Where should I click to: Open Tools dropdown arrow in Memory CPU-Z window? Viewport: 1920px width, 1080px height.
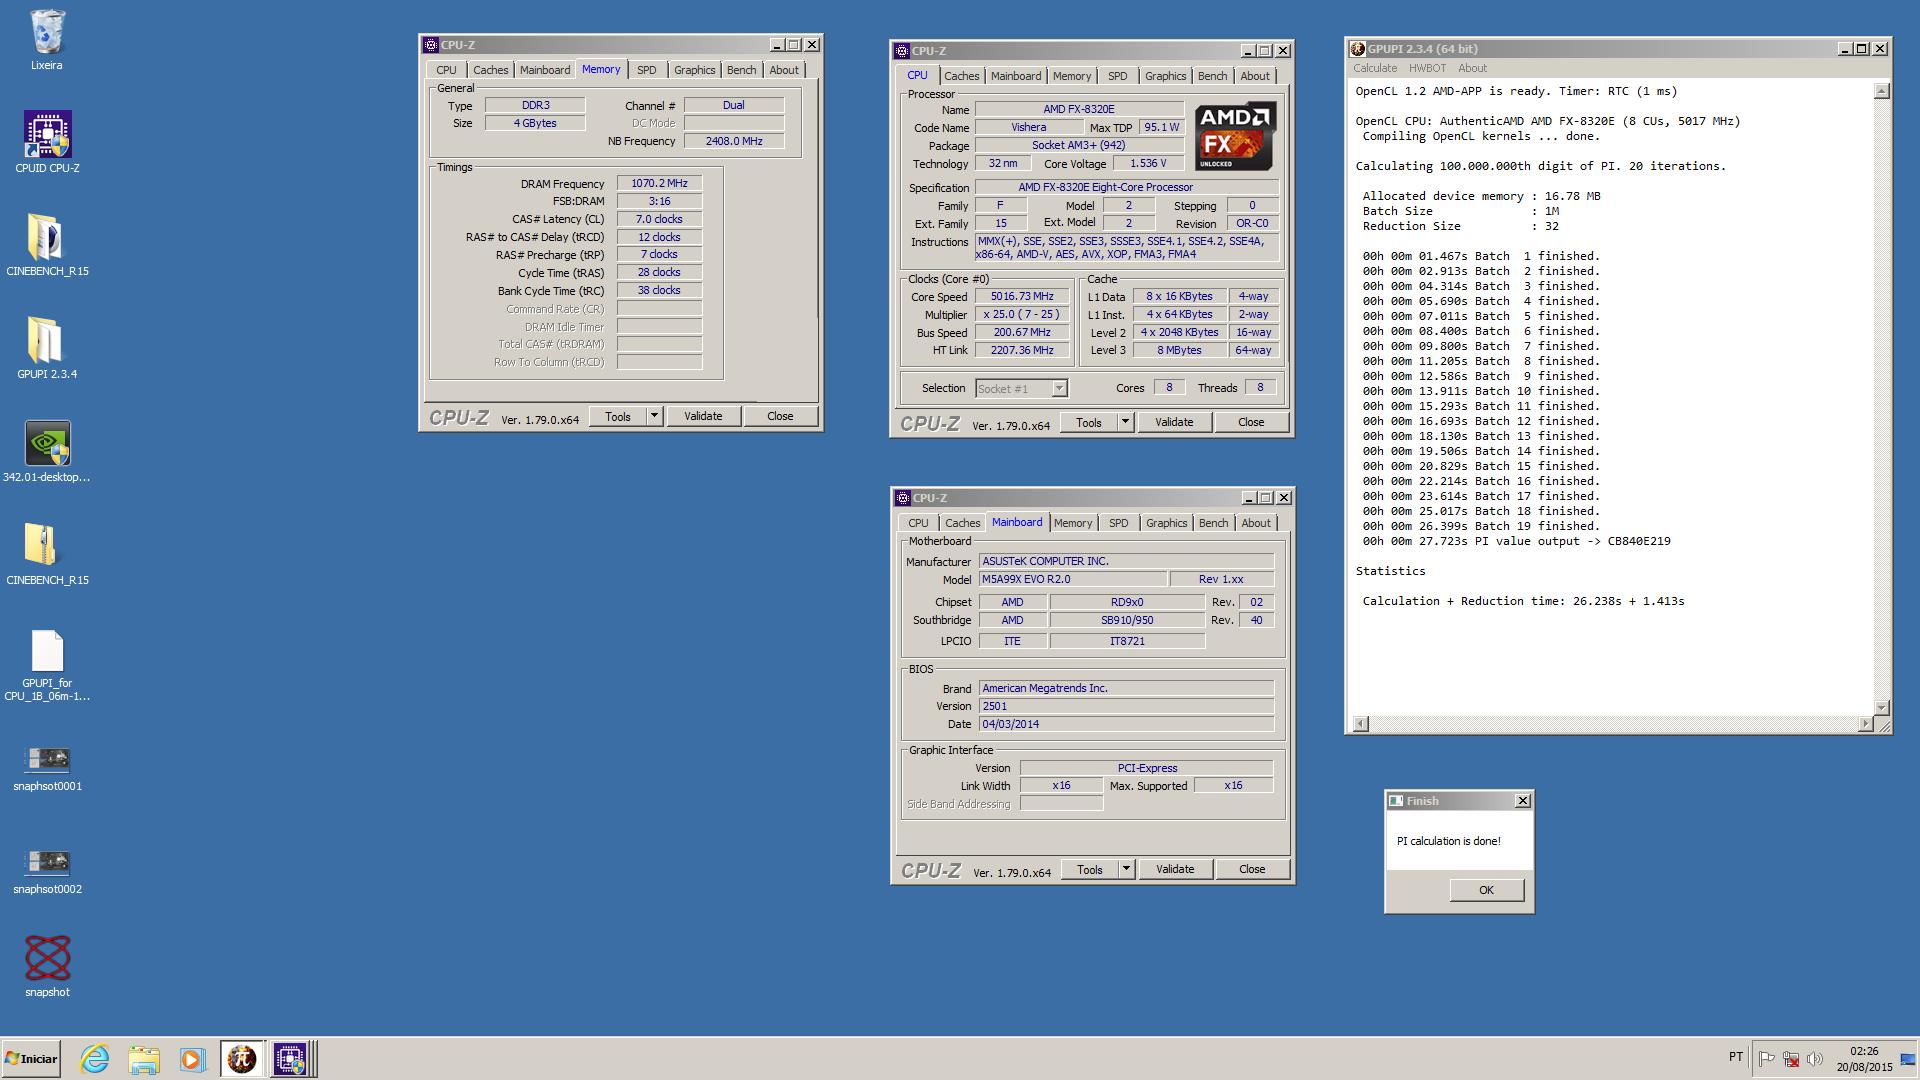pos(654,416)
